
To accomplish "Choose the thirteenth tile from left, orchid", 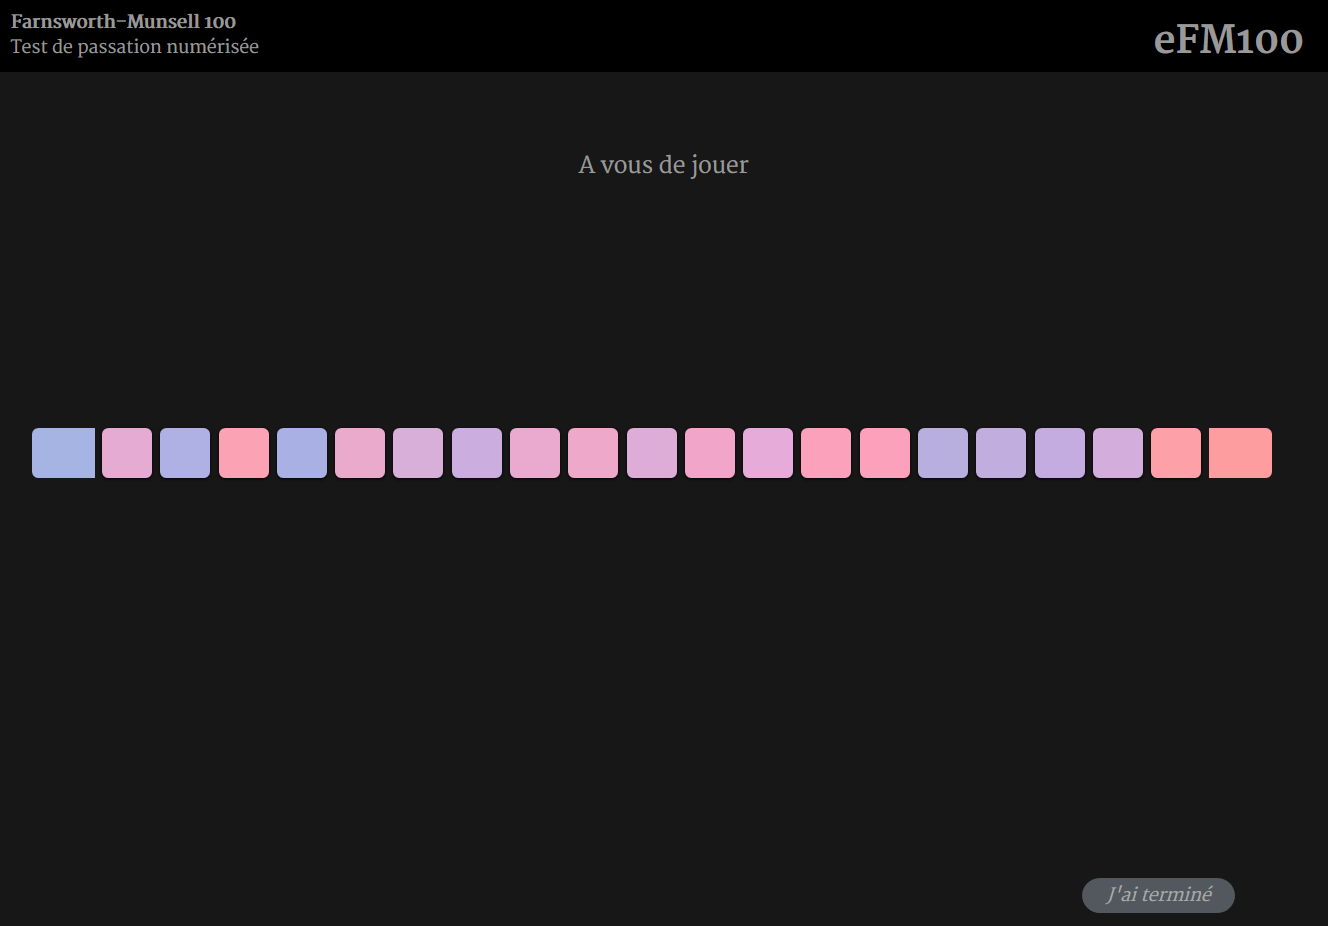I will coord(768,453).
